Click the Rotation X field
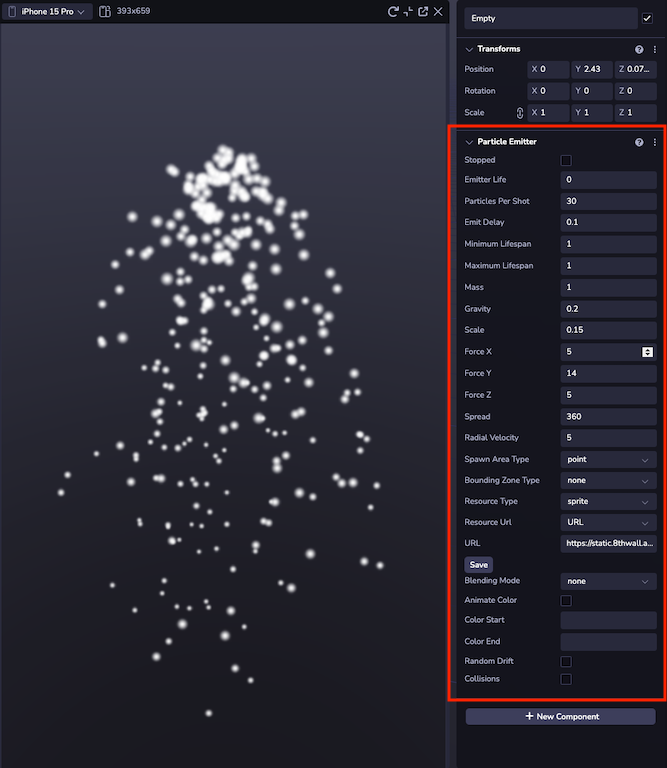Screen dimensions: 667x768 548,91
